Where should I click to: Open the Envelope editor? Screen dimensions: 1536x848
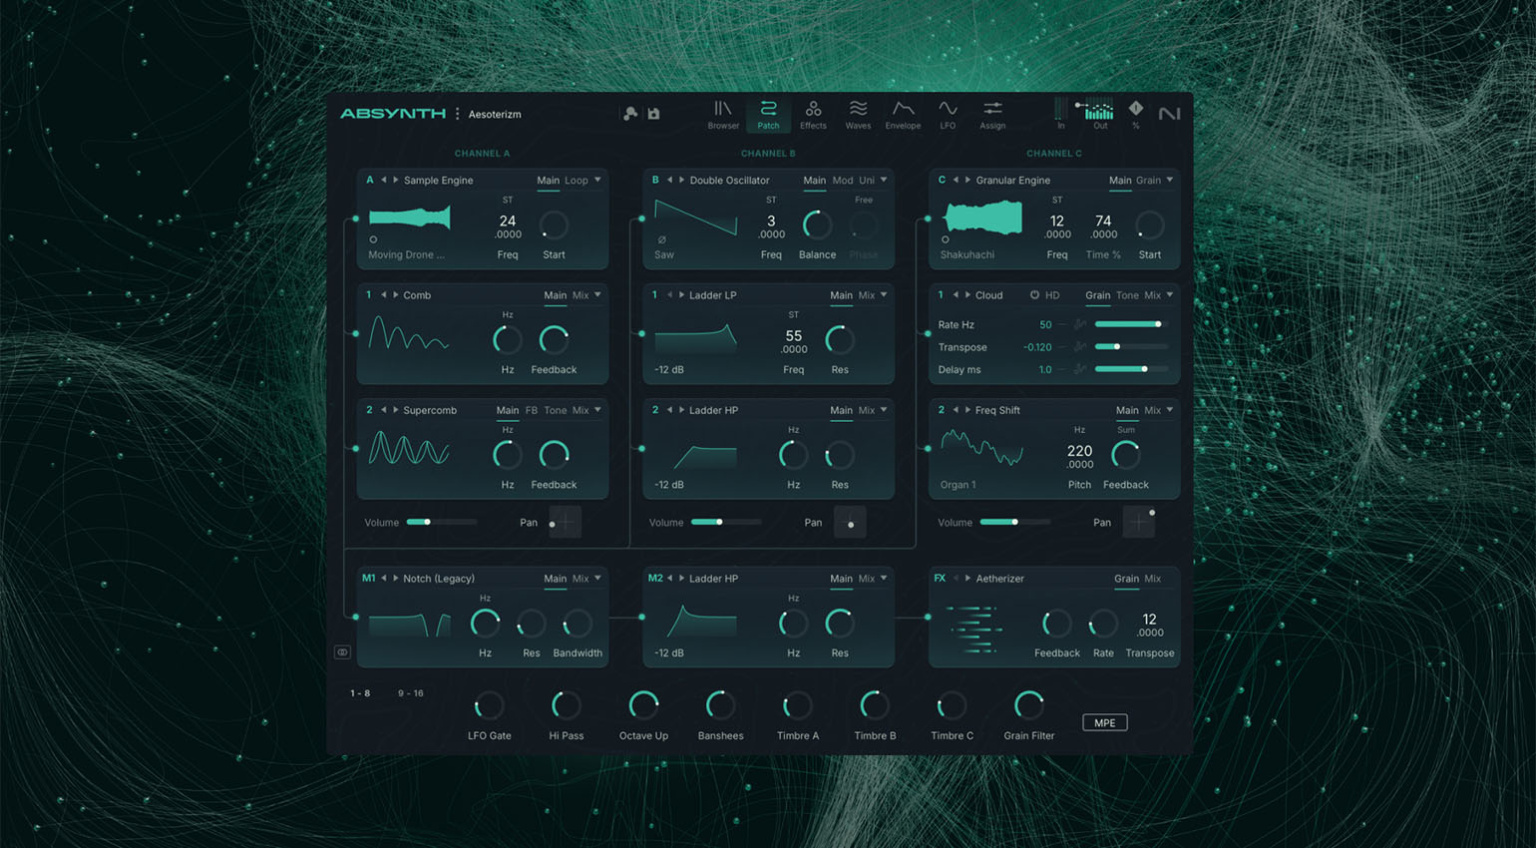903,112
